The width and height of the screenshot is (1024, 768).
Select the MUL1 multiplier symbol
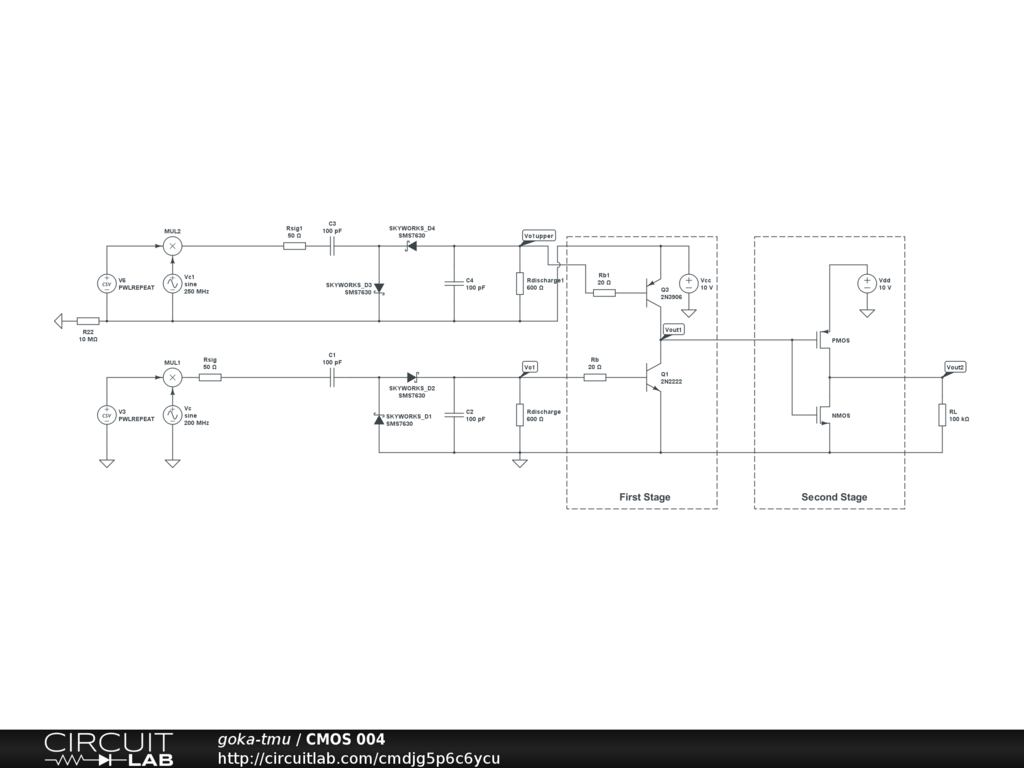pyautogui.click(x=173, y=377)
